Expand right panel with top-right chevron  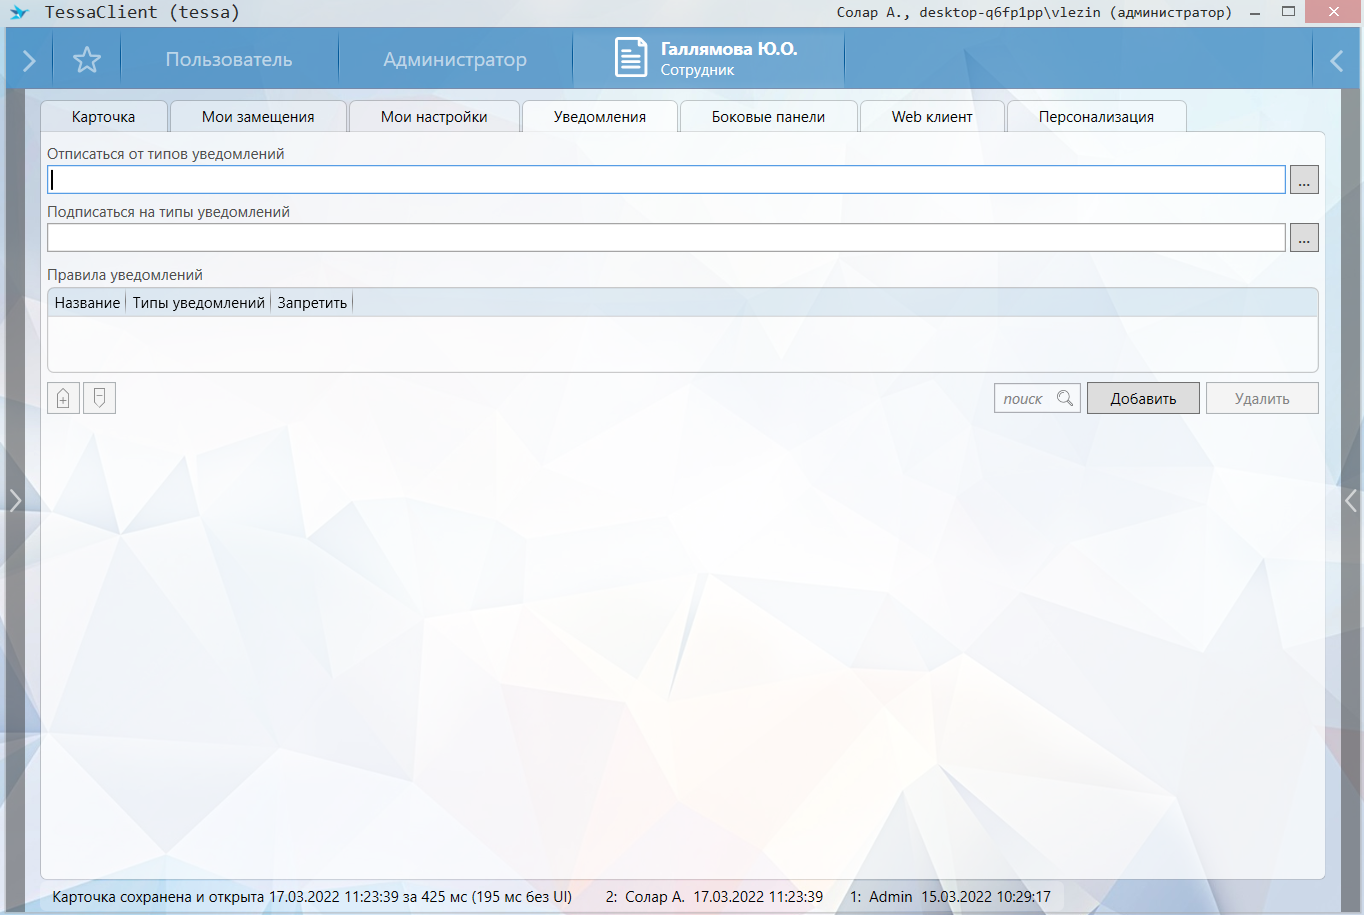tap(1336, 60)
